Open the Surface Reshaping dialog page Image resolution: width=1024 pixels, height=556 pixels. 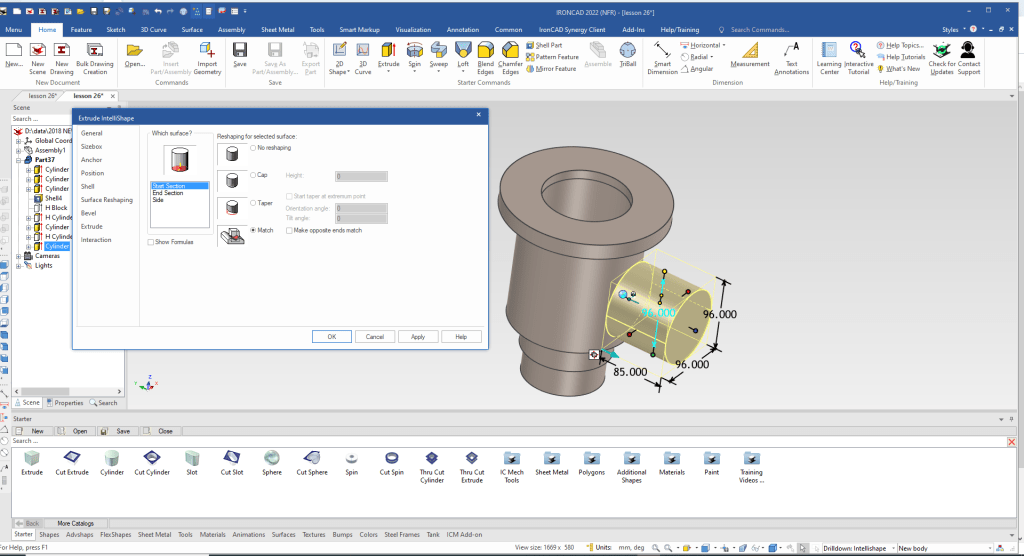(x=106, y=200)
